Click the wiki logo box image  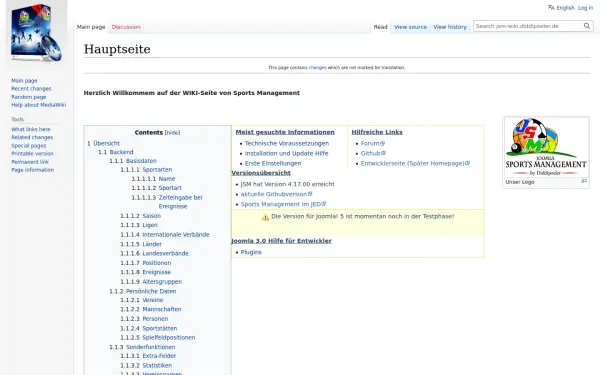36,32
